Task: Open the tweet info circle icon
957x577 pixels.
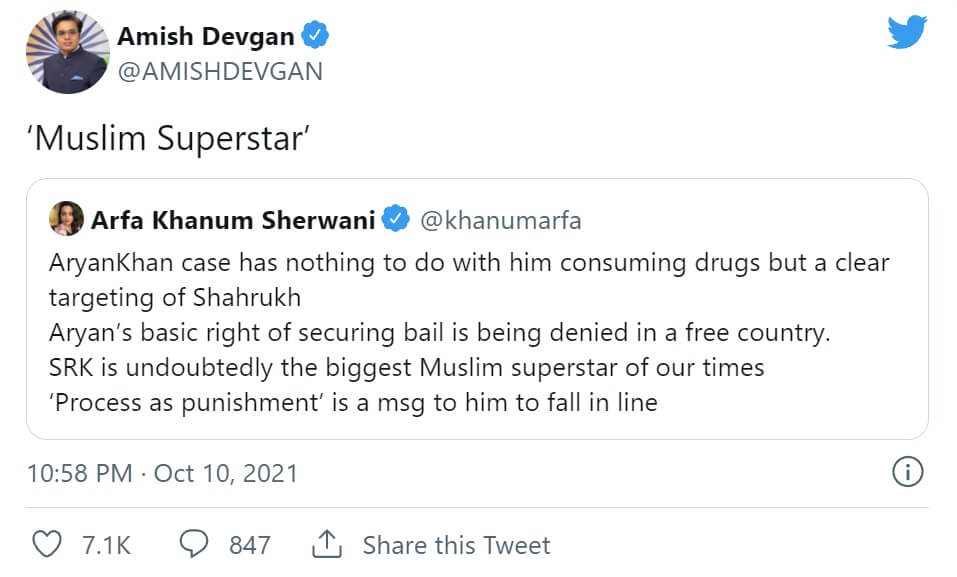Action: tap(906, 472)
